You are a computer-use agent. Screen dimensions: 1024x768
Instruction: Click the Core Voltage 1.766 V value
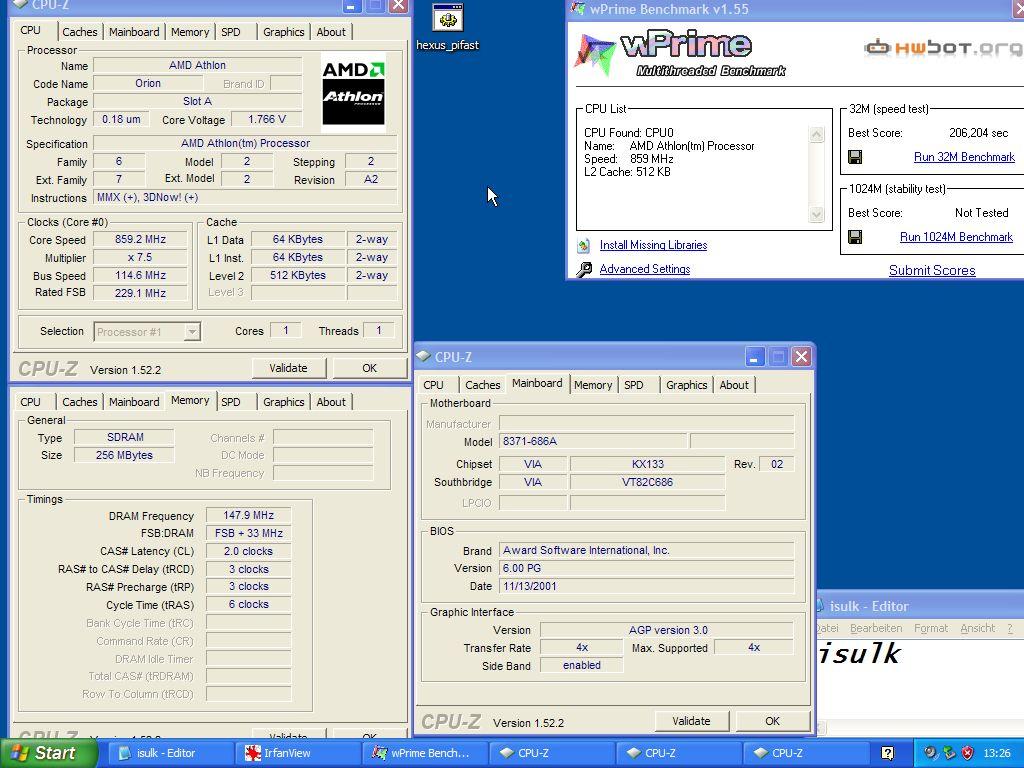(x=266, y=120)
